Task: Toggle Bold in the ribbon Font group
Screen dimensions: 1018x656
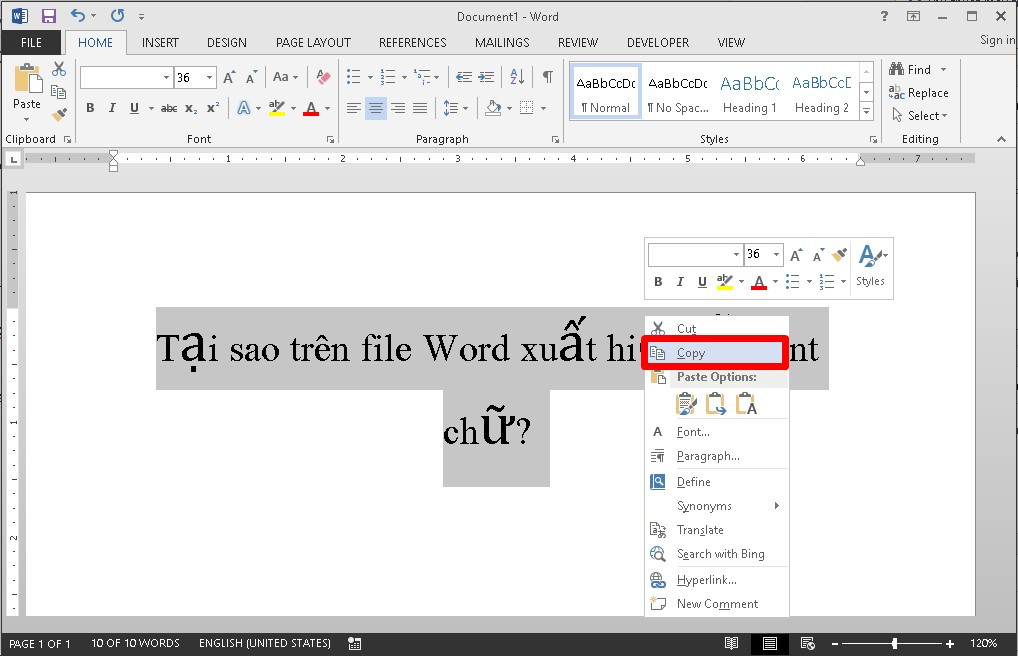Action: pyautogui.click(x=90, y=108)
